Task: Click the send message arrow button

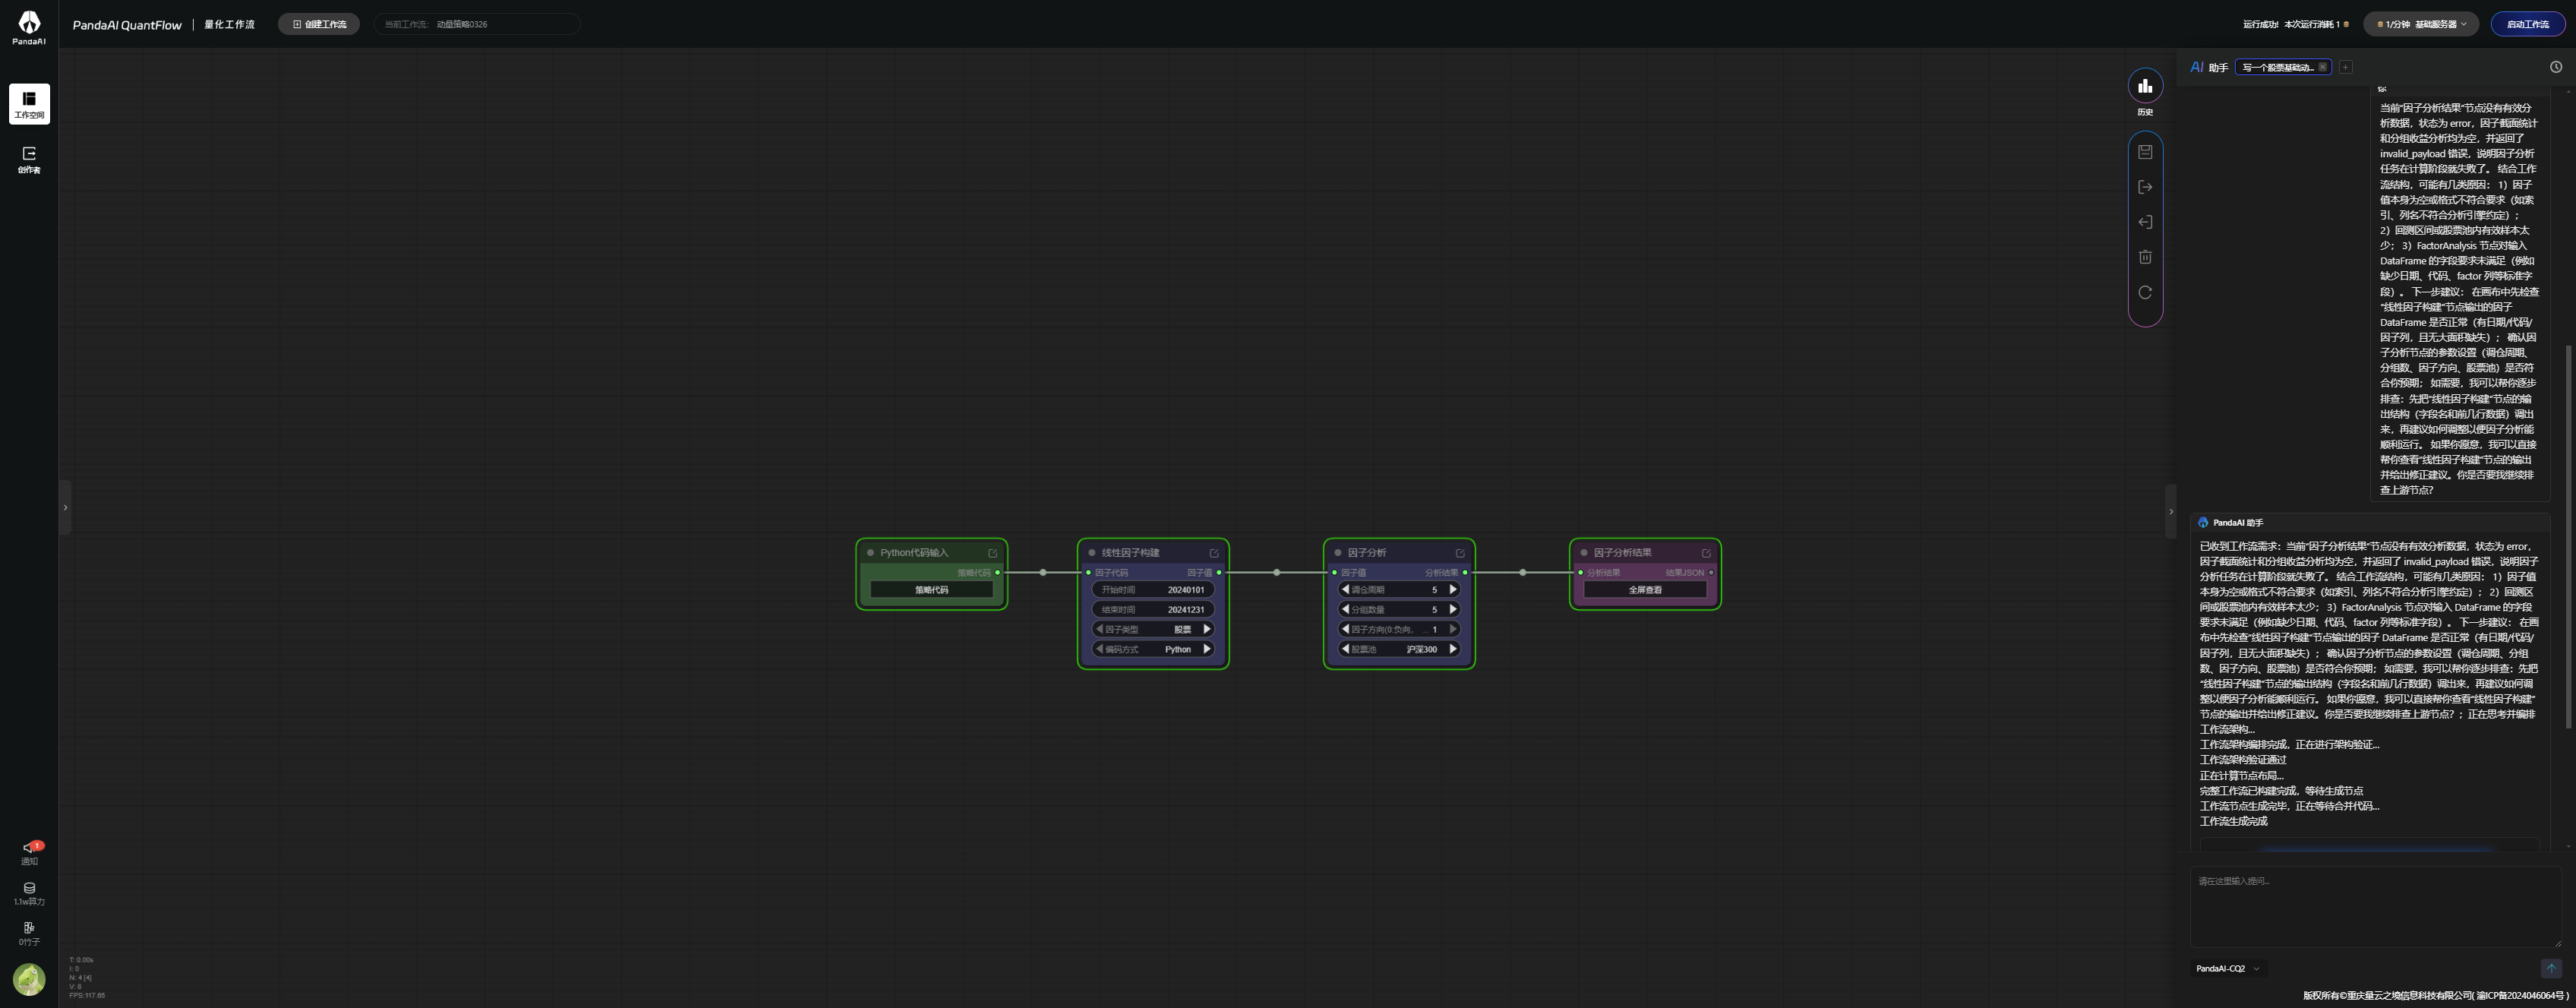Action: coord(2550,968)
